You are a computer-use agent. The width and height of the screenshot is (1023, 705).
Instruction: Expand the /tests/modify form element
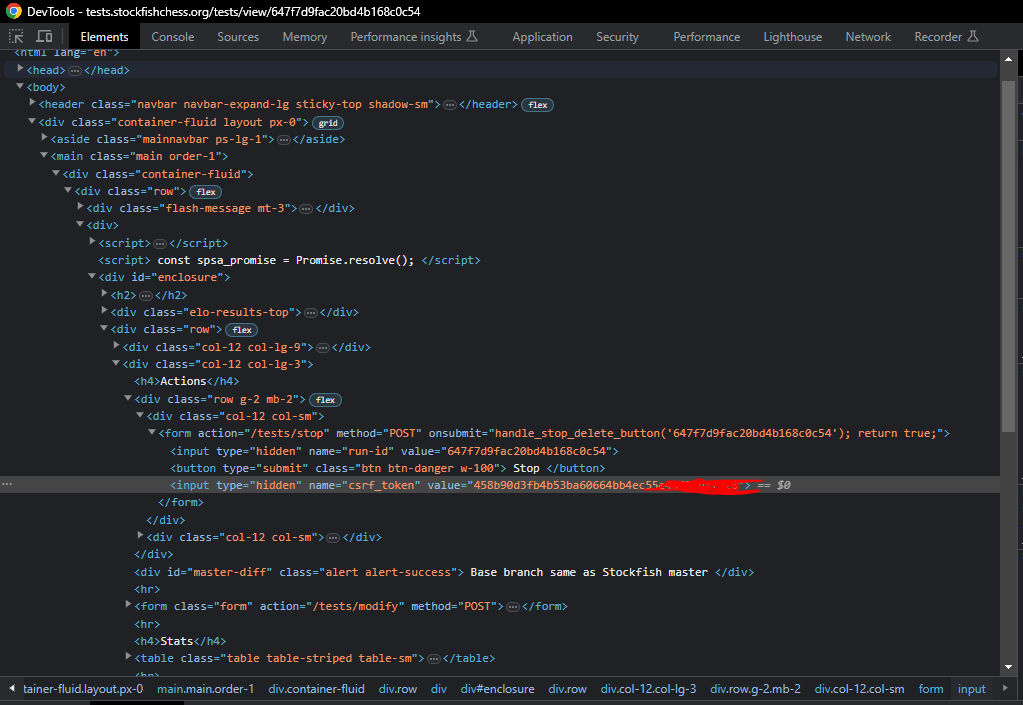coord(130,605)
